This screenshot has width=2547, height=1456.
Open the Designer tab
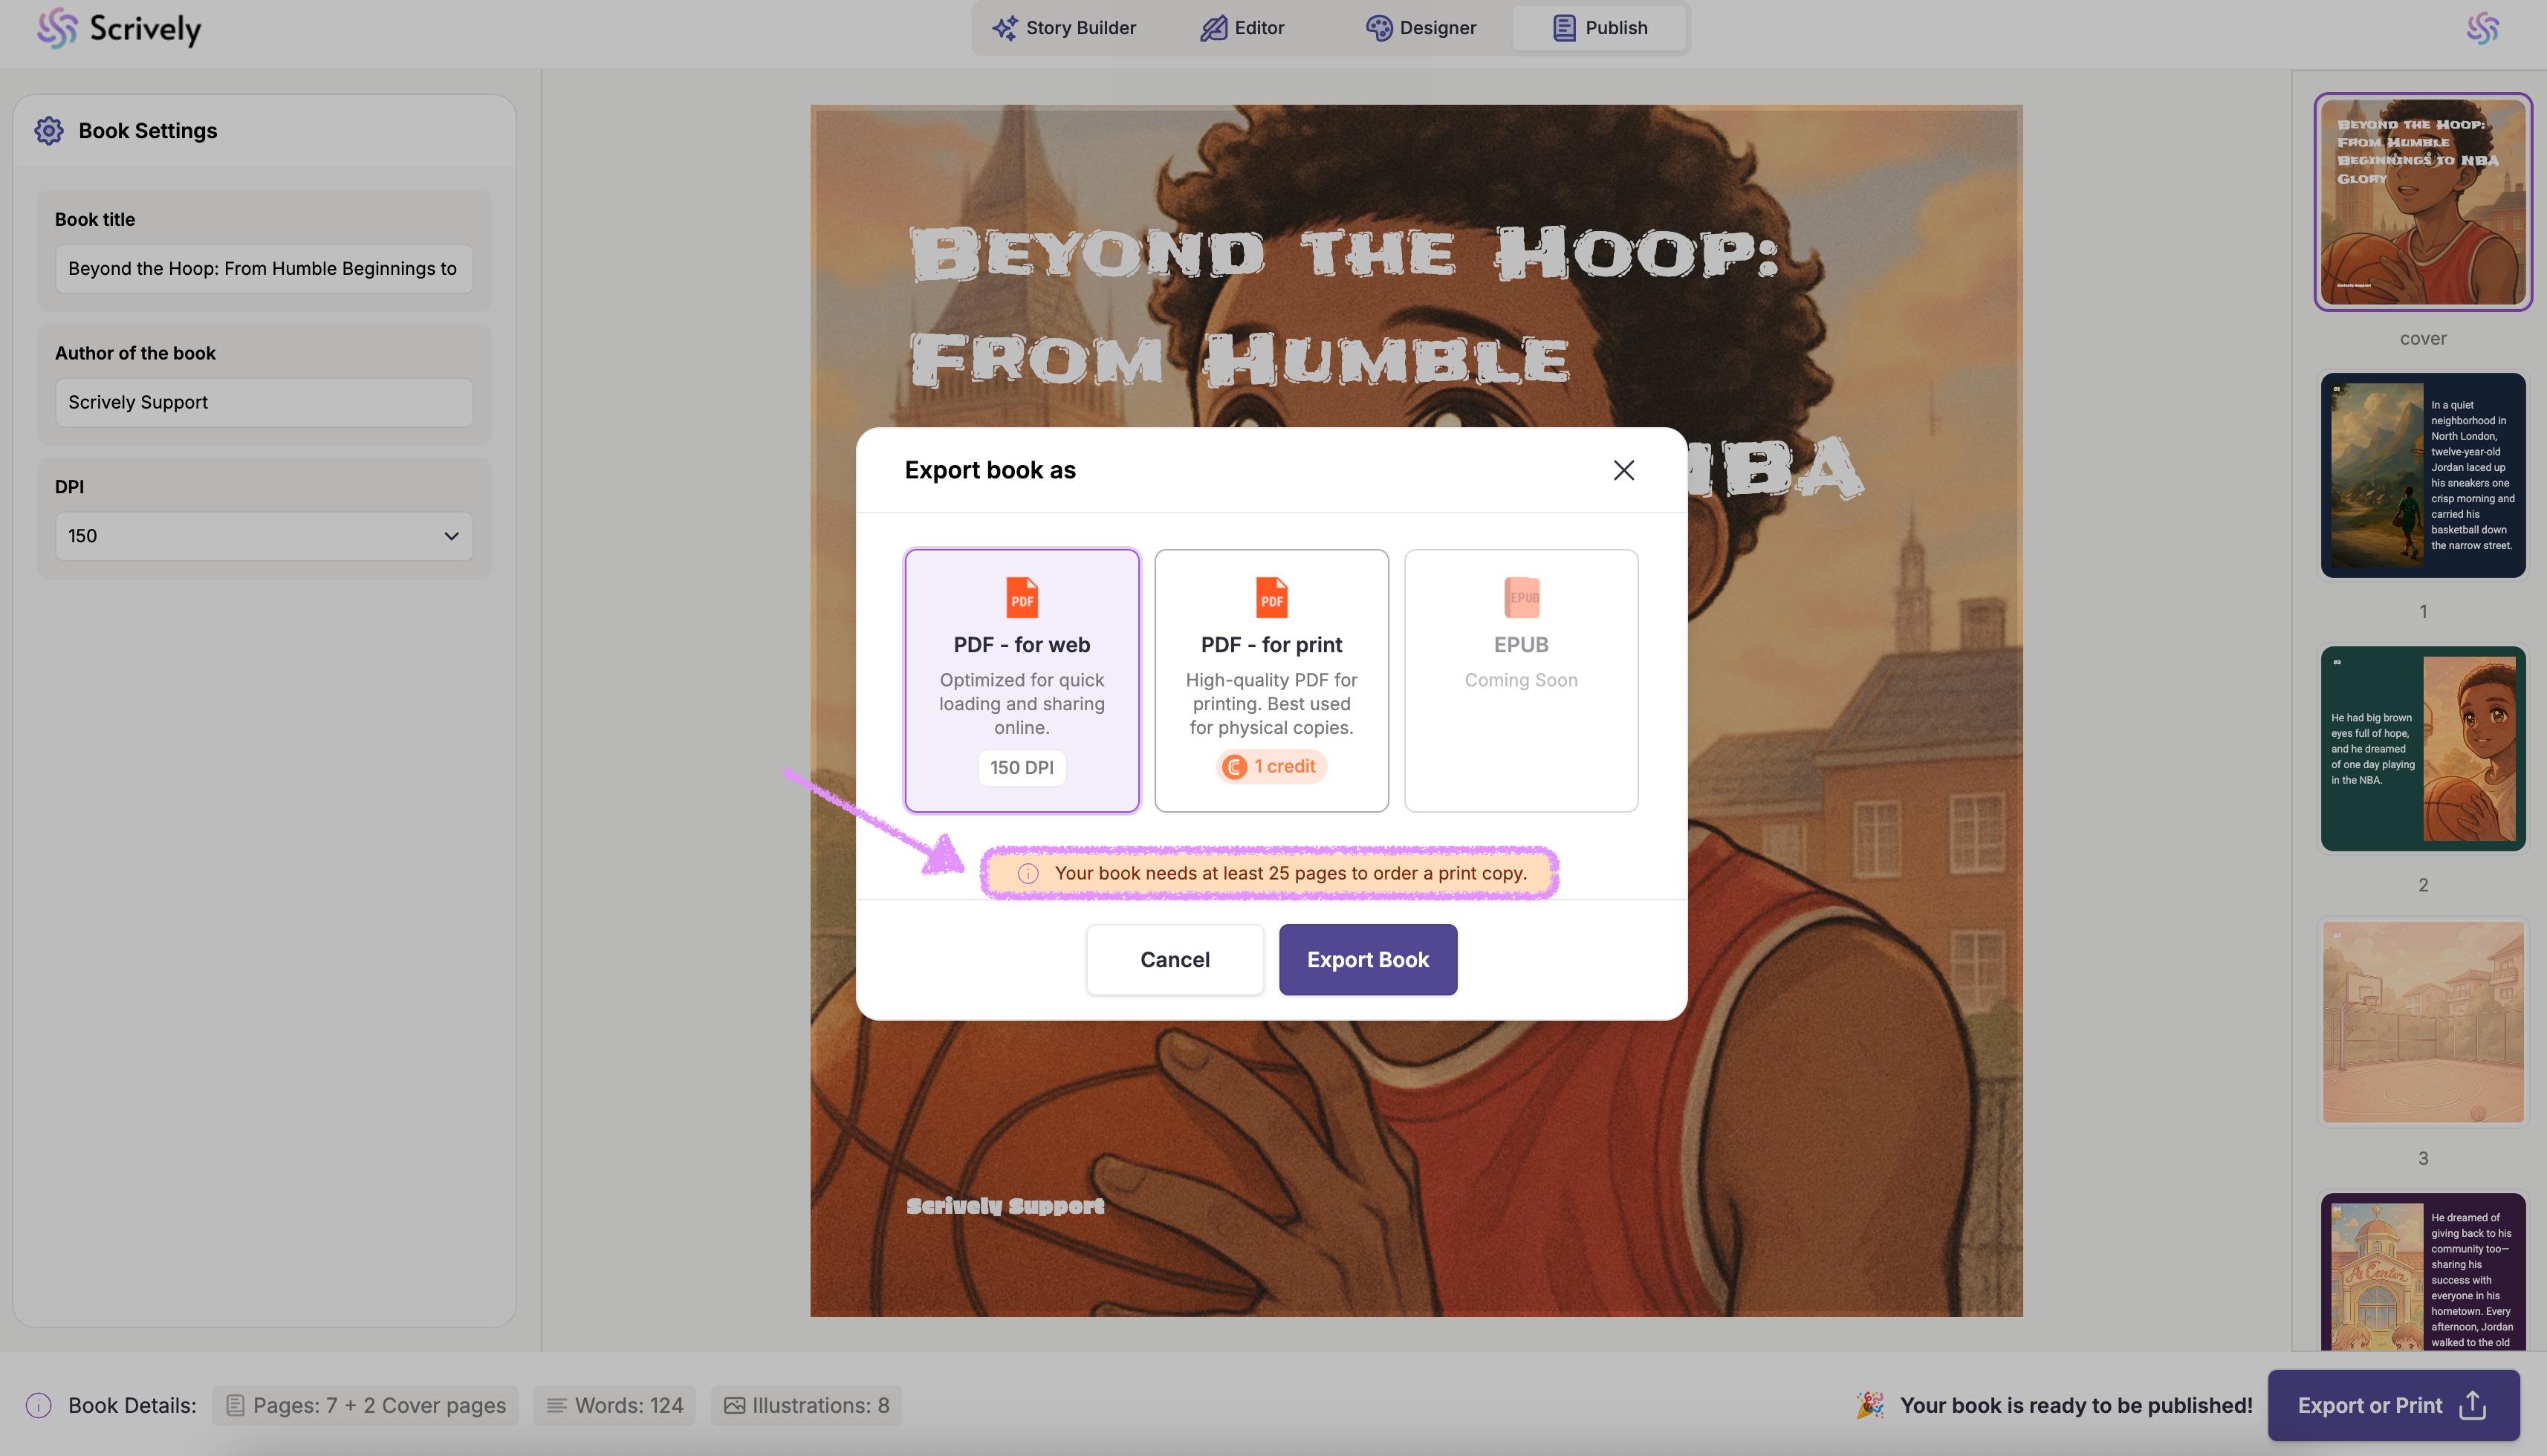coord(1421,28)
